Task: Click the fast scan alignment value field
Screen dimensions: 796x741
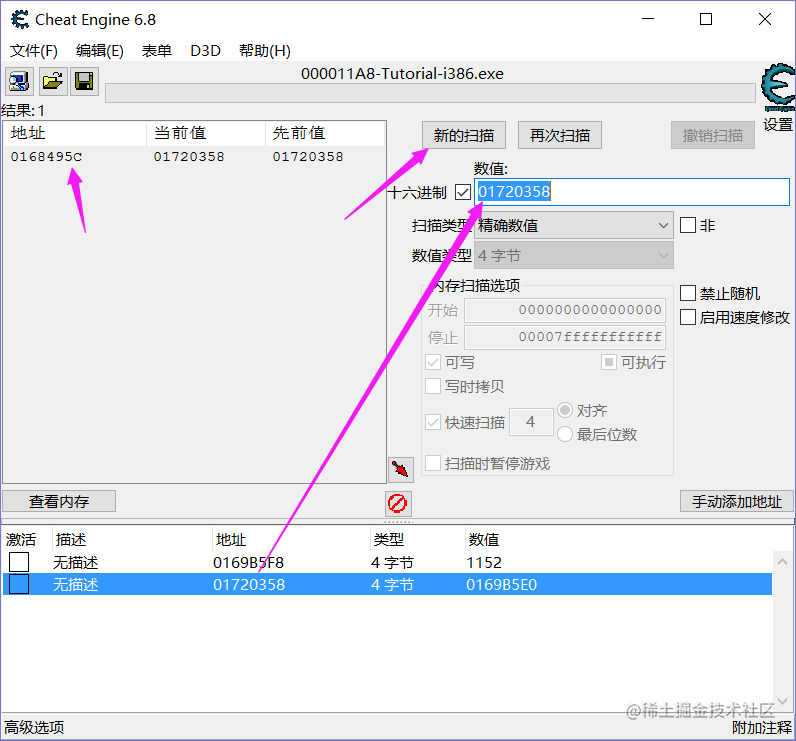Action: (531, 422)
